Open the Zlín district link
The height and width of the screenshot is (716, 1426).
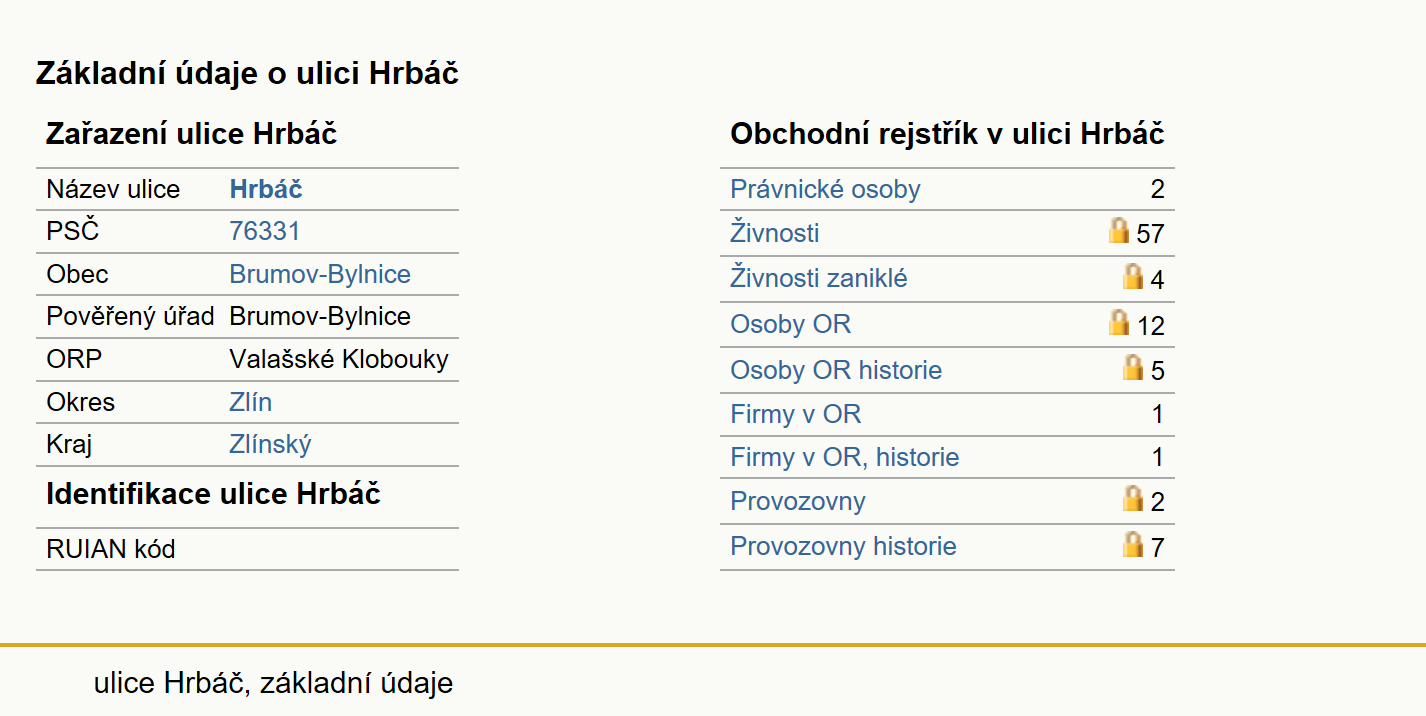250,402
